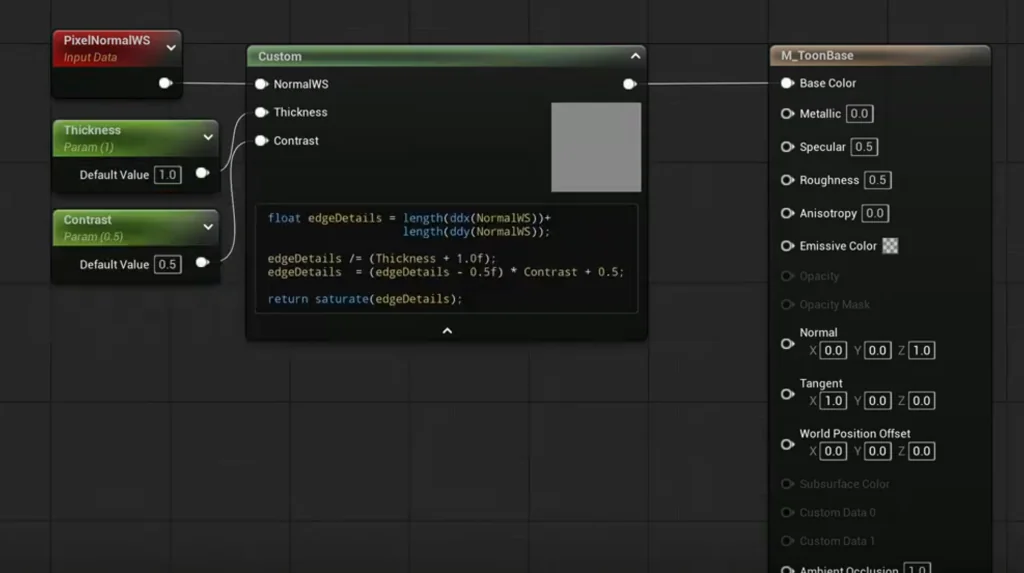The width and height of the screenshot is (1024, 573).
Task: Edit World Position Offset Y value
Action: click(x=877, y=451)
